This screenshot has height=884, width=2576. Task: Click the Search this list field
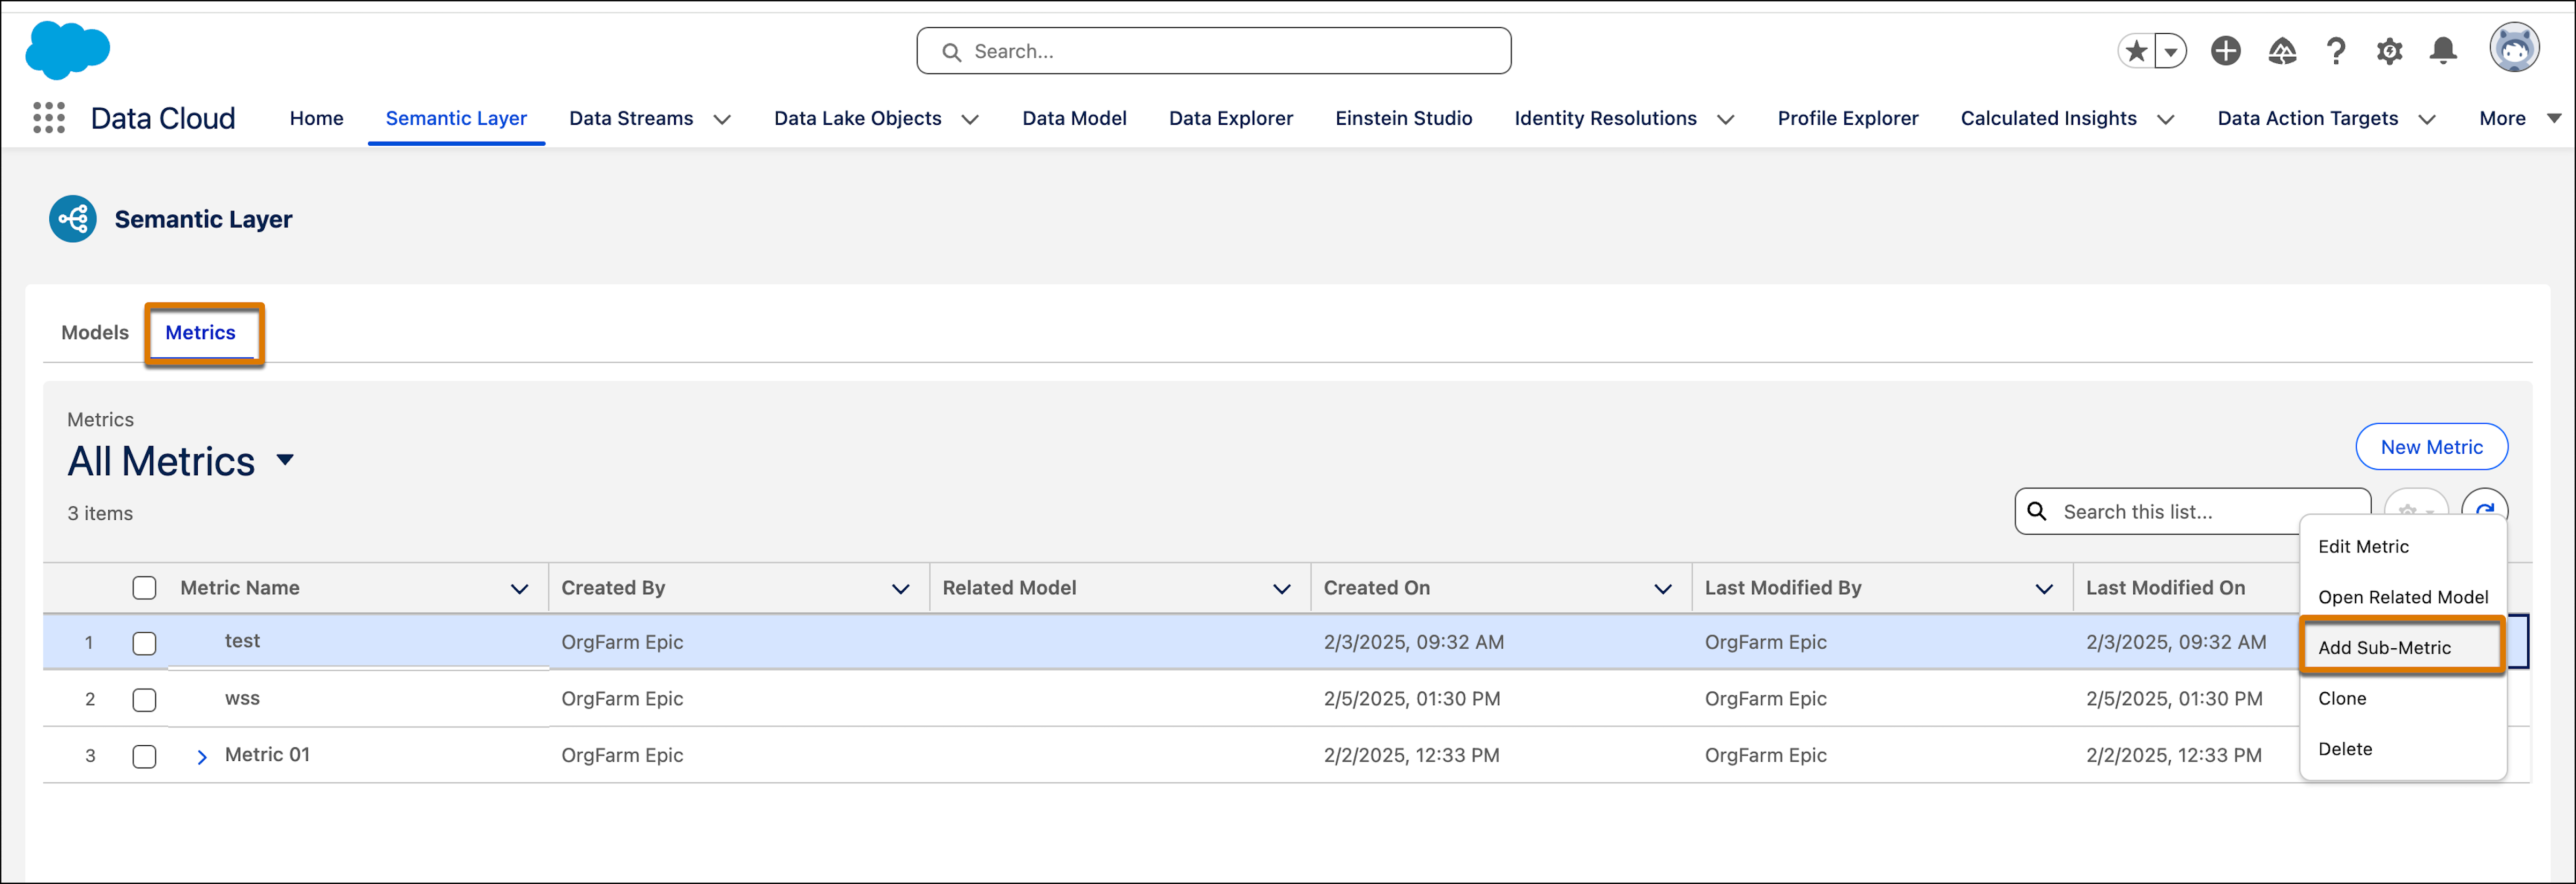pos(2192,511)
